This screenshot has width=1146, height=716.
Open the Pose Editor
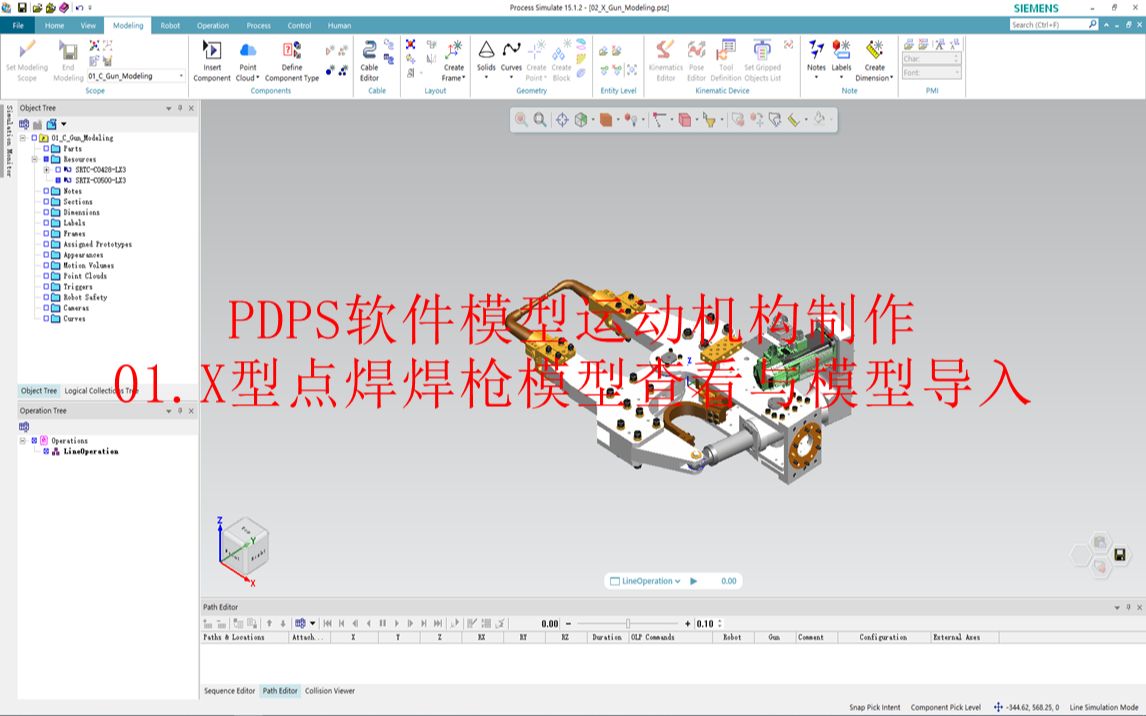click(694, 58)
